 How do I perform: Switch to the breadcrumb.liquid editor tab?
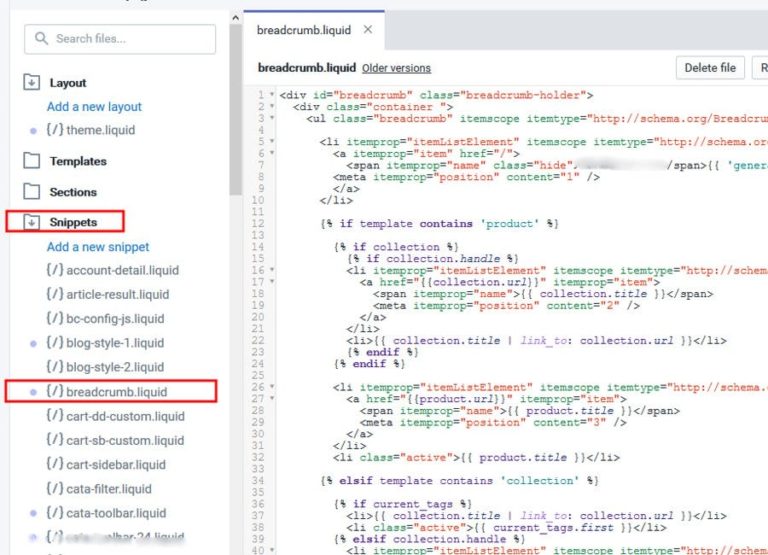[x=304, y=30]
